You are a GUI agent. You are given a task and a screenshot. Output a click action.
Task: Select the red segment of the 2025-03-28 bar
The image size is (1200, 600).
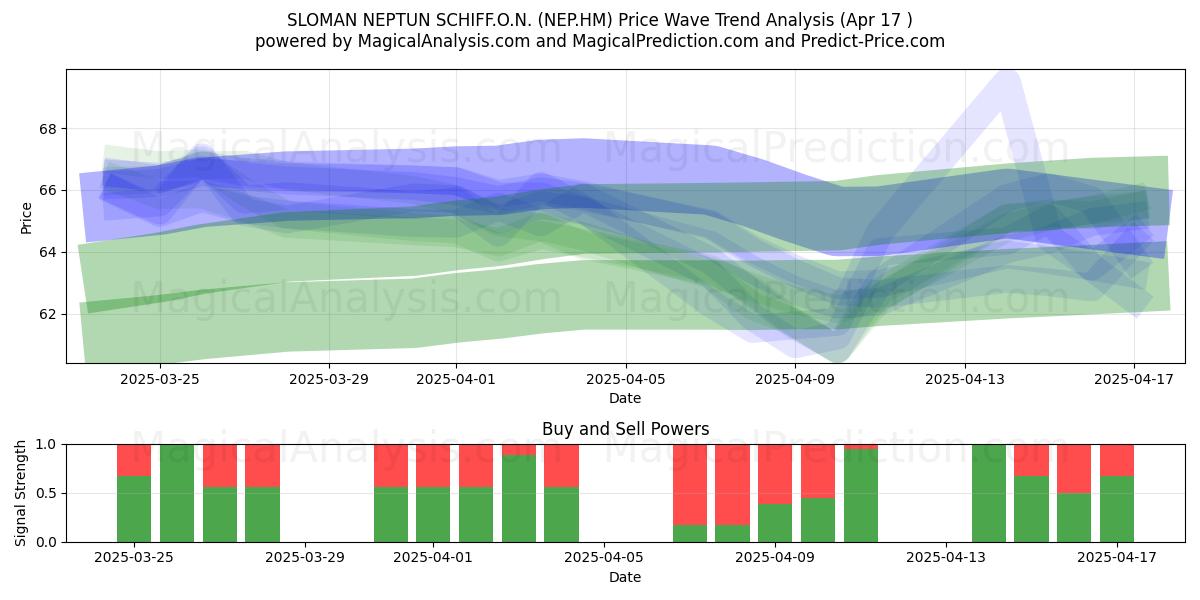tap(262, 466)
